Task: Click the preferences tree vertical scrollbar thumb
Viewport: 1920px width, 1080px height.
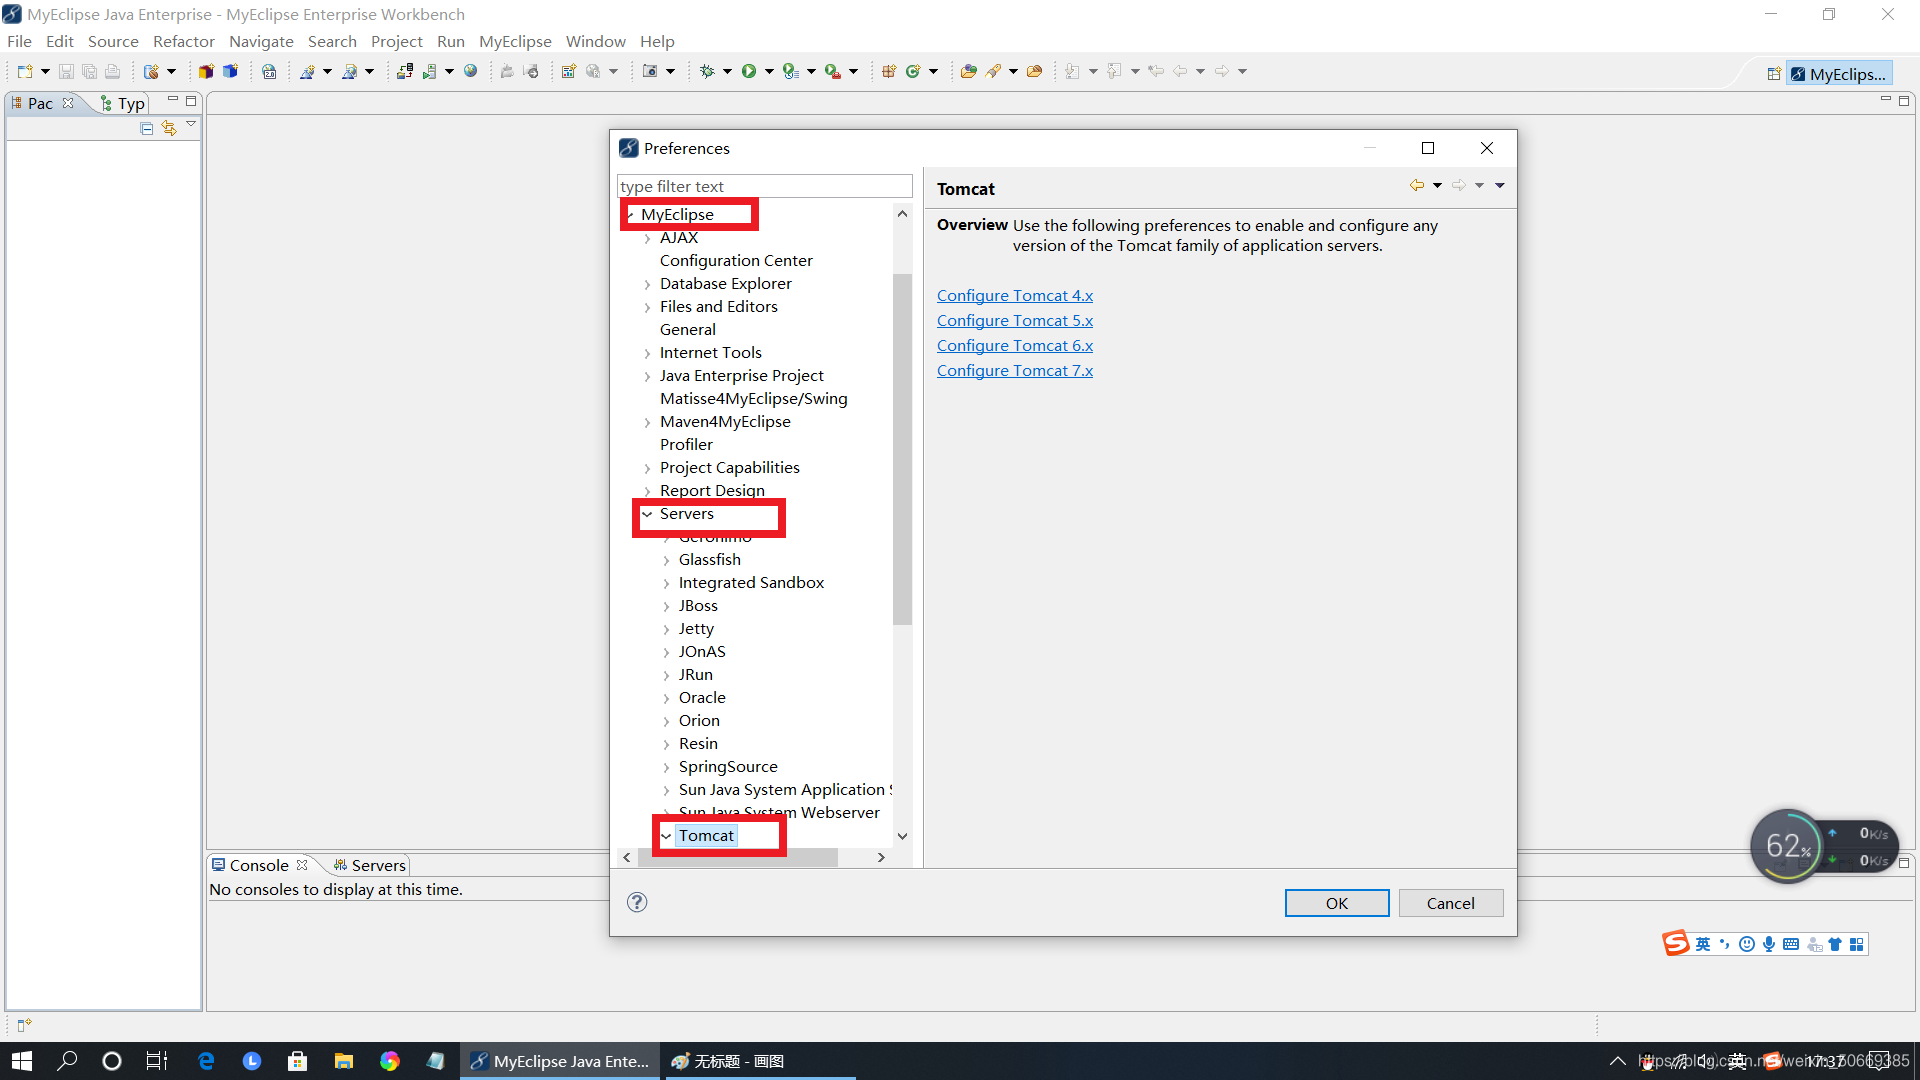Action: click(x=902, y=449)
